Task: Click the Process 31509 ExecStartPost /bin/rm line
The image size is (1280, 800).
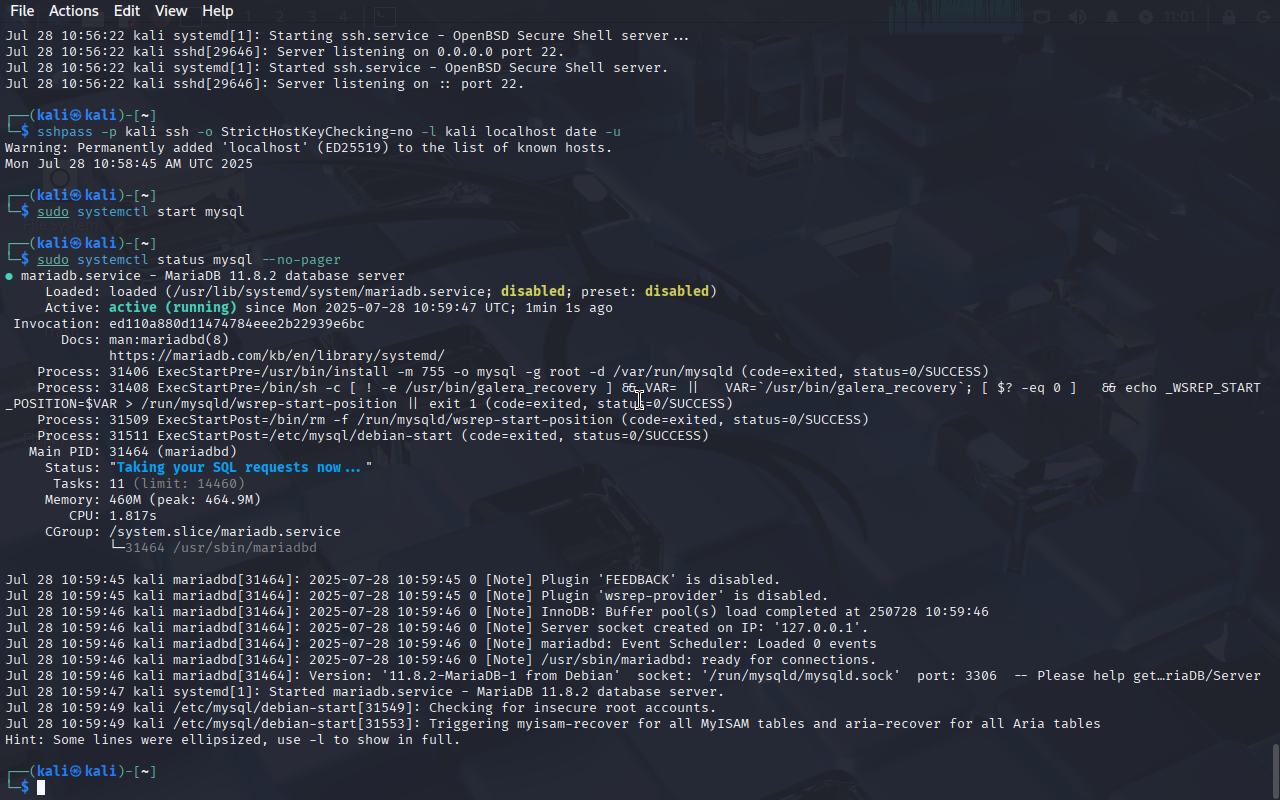Action: tap(453, 420)
